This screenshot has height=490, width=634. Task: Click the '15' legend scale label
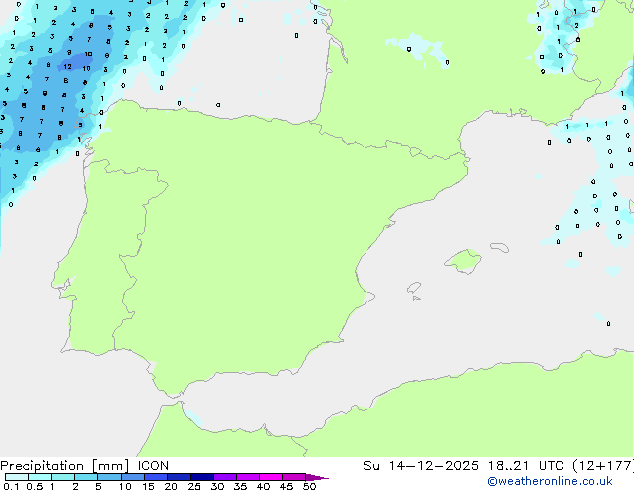coord(148,486)
